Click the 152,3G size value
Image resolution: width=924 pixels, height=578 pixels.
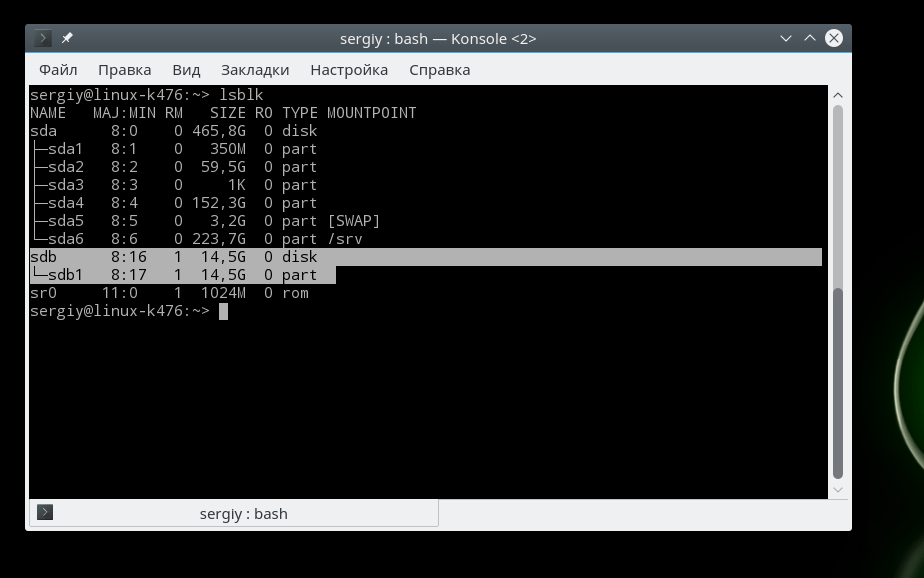click(219, 203)
